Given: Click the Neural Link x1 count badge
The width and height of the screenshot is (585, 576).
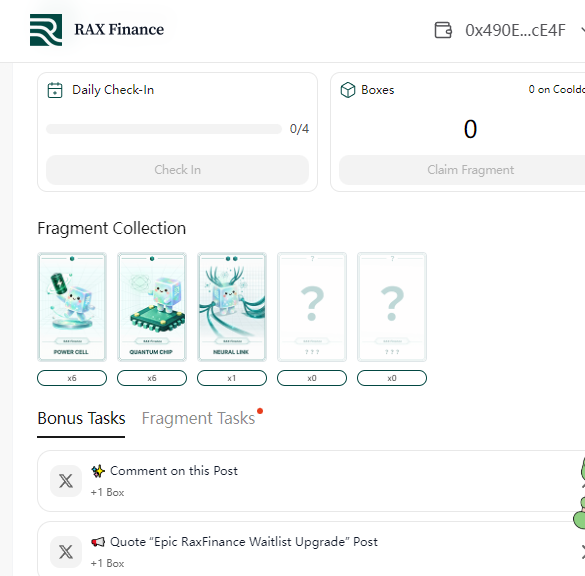Looking at the screenshot, I should point(232,378).
